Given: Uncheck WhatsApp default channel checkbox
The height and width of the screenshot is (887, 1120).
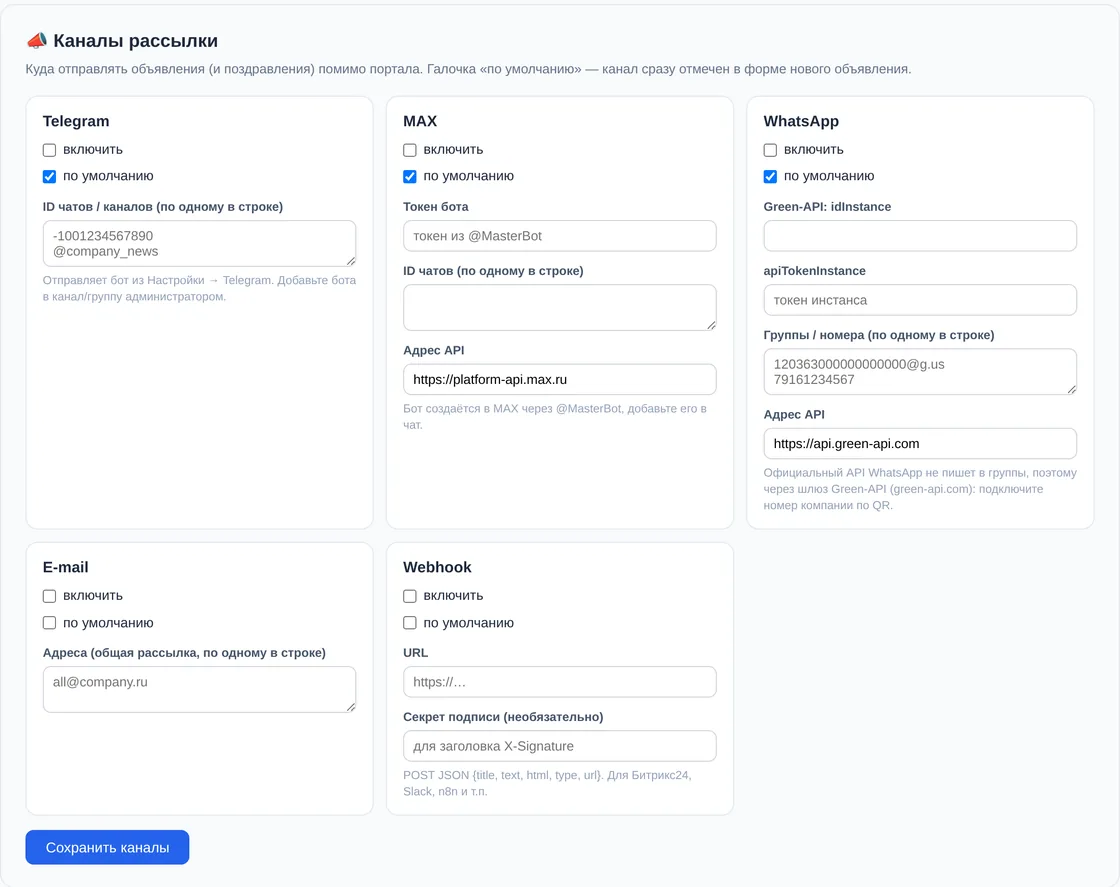Looking at the screenshot, I should pos(770,176).
